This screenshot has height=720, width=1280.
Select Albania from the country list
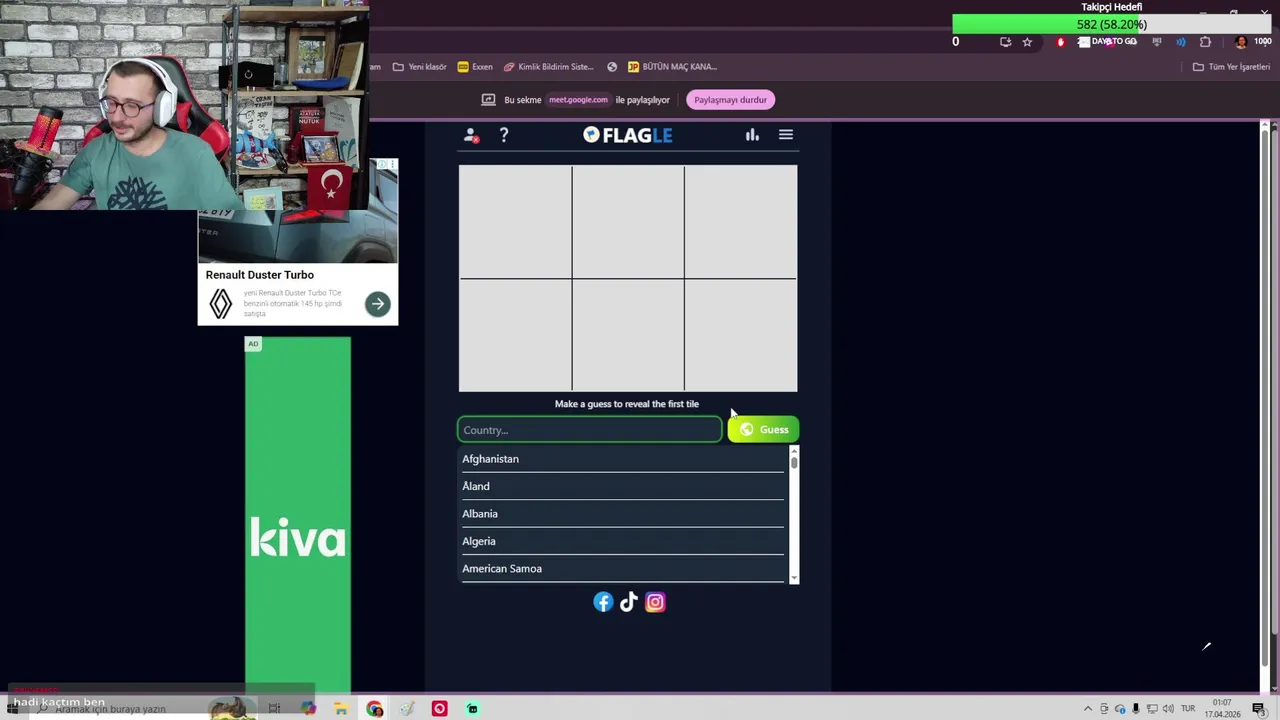622,514
